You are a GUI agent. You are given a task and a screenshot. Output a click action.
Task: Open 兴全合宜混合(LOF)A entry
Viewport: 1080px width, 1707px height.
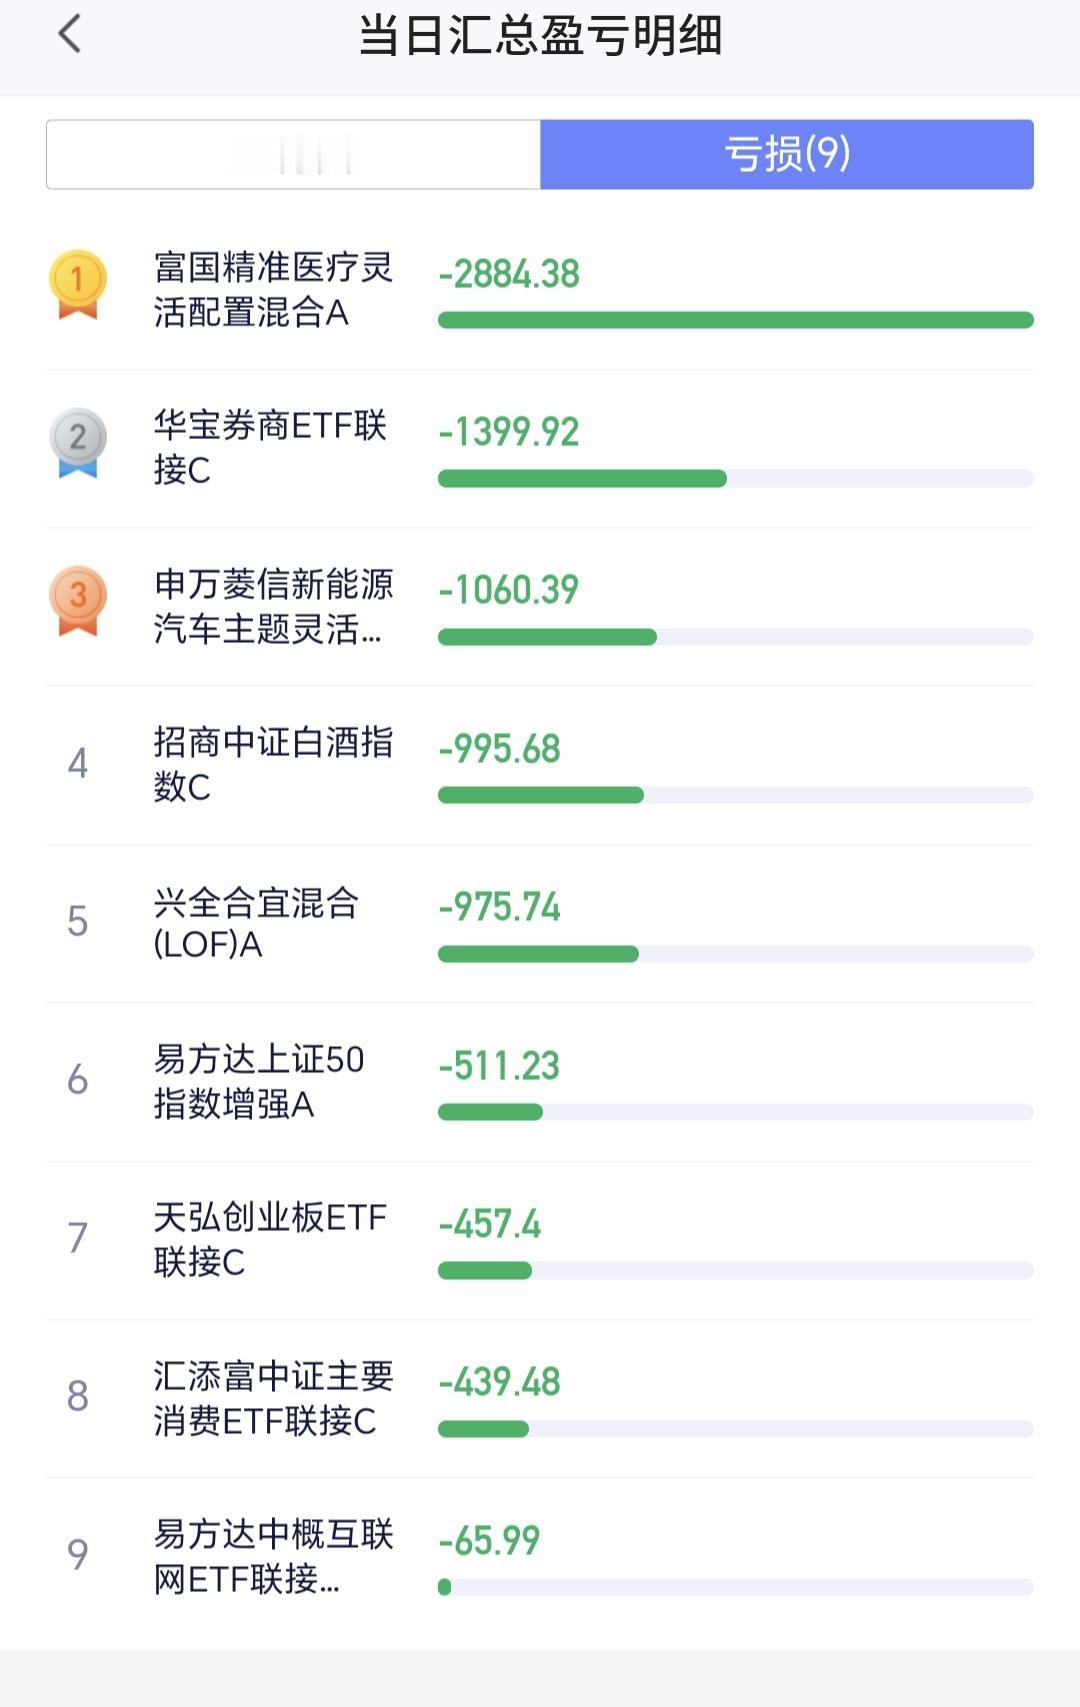point(256,922)
